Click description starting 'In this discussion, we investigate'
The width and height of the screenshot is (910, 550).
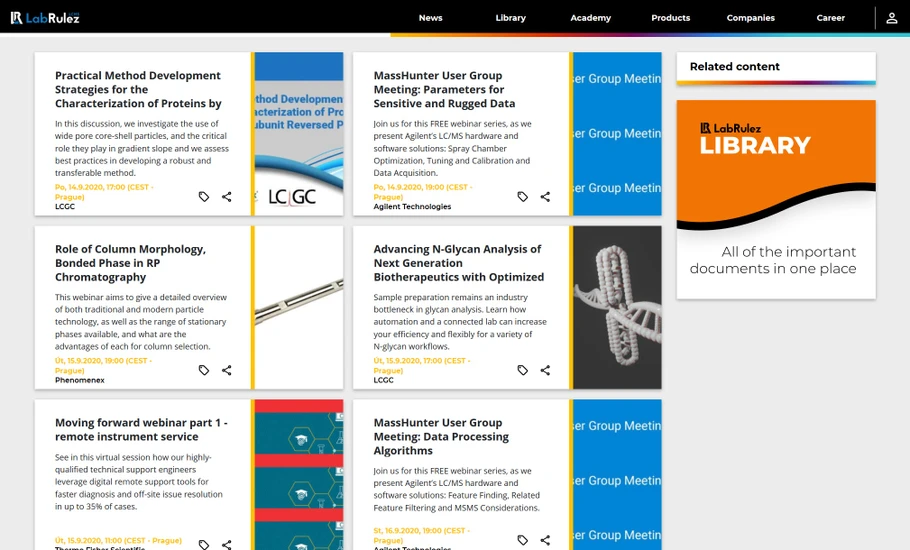(x=142, y=148)
